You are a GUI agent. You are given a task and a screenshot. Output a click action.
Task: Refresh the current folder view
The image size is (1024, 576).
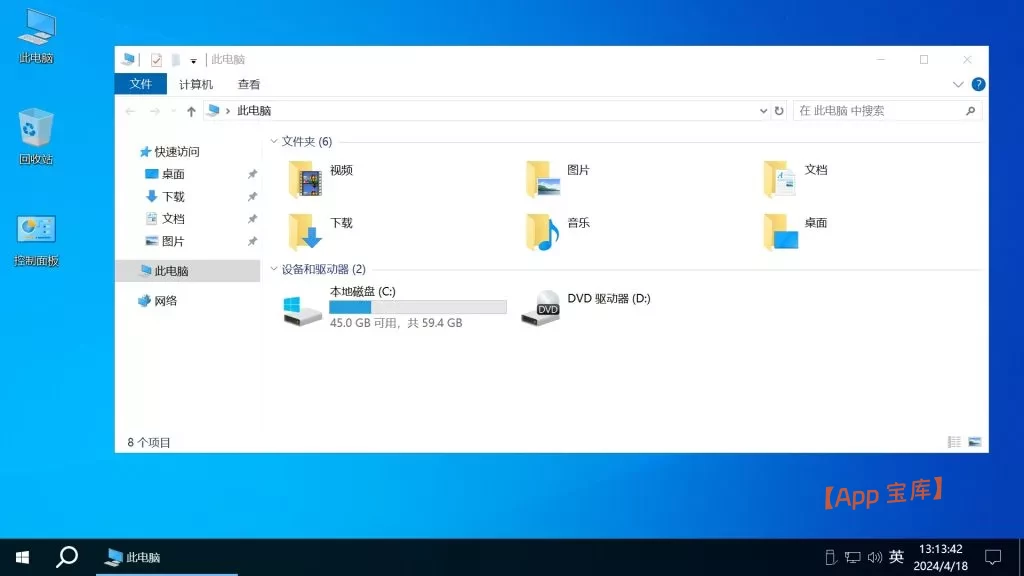780,110
